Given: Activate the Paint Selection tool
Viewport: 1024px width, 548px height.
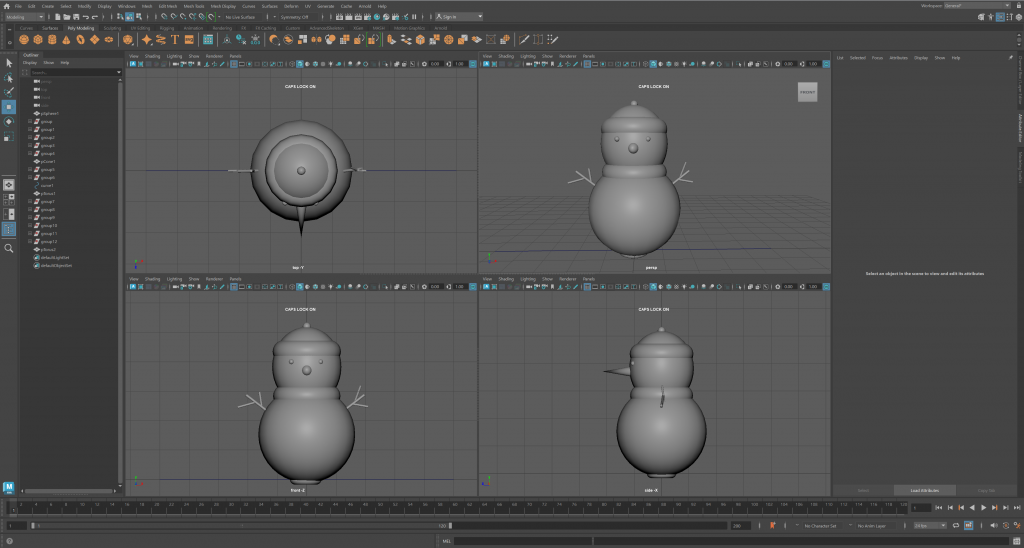Looking at the screenshot, I should (9, 91).
